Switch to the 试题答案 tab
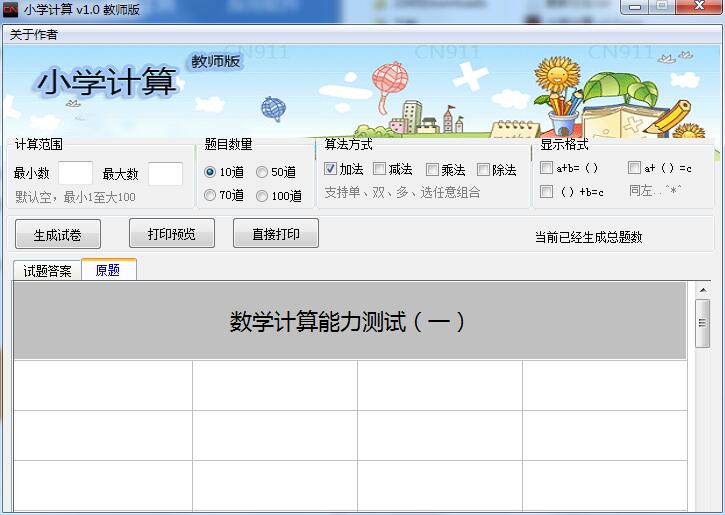The height and width of the screenshot is (515, 725). 47,271
